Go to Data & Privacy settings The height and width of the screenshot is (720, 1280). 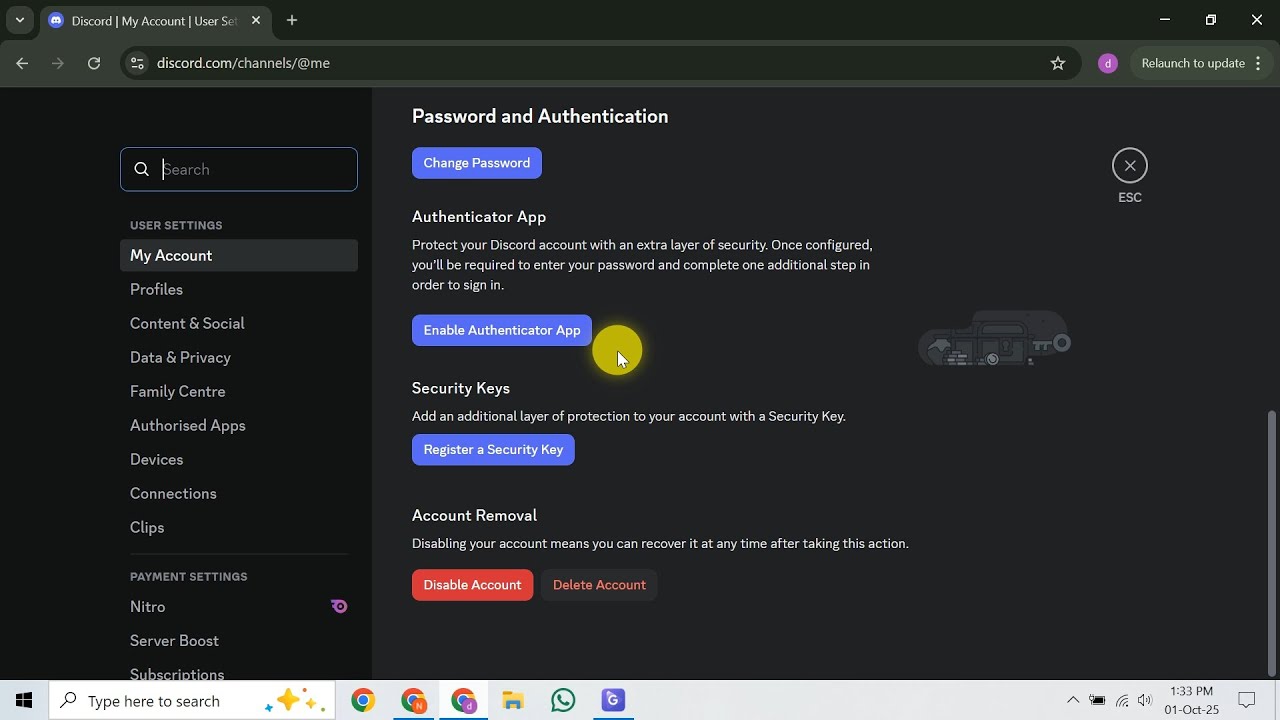coord(239,357)
